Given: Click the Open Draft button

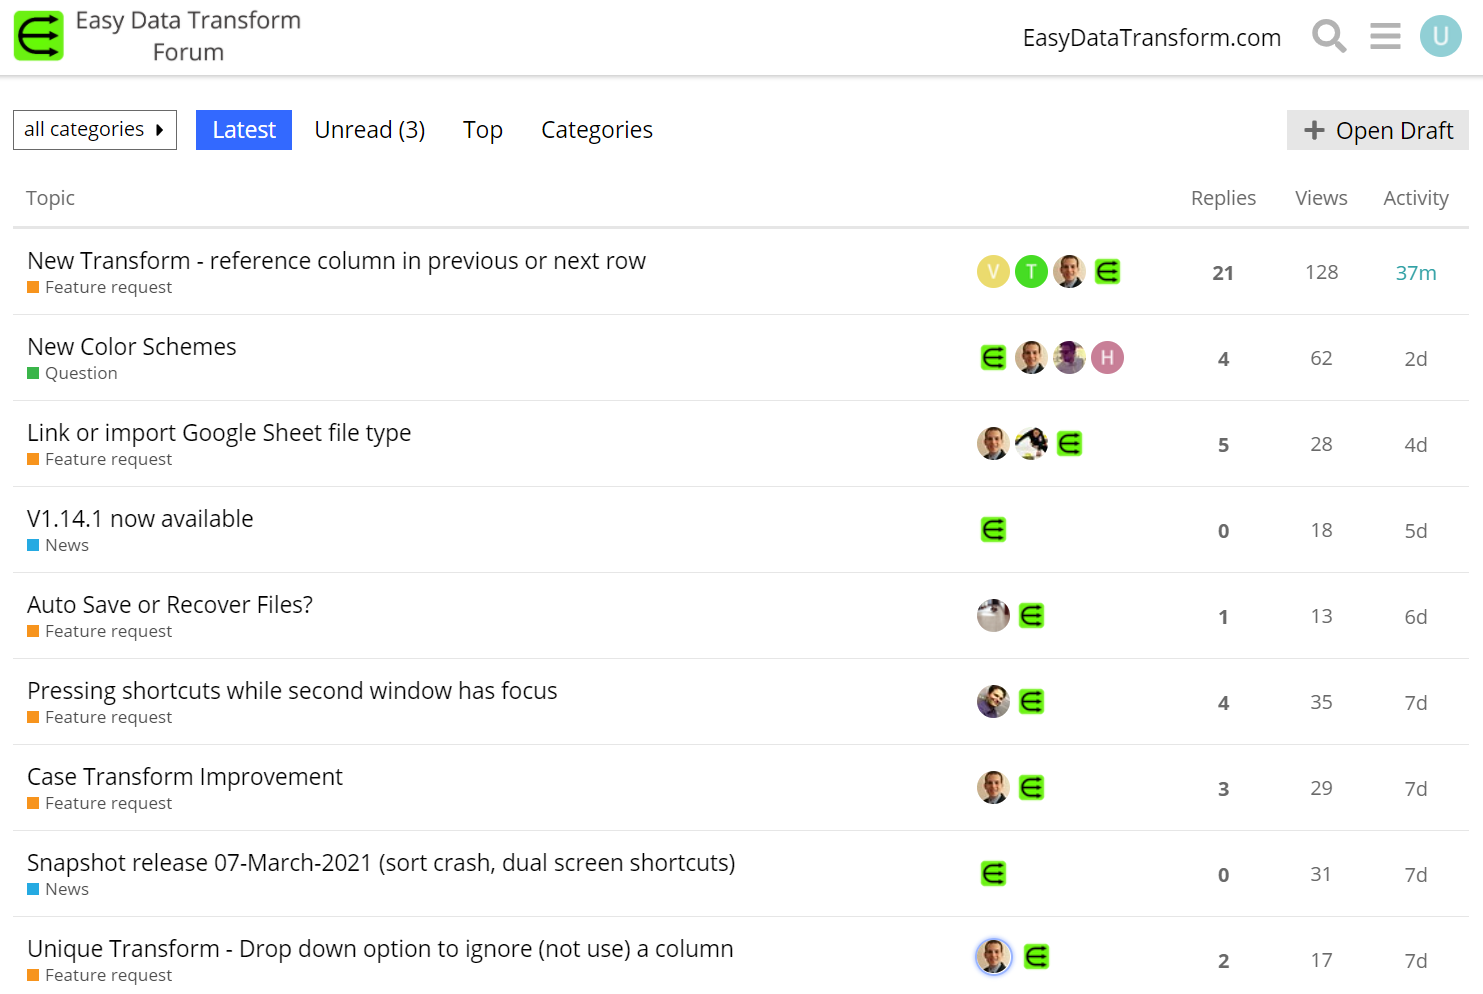Looking at the screenshot, I should pos(1377,130).
